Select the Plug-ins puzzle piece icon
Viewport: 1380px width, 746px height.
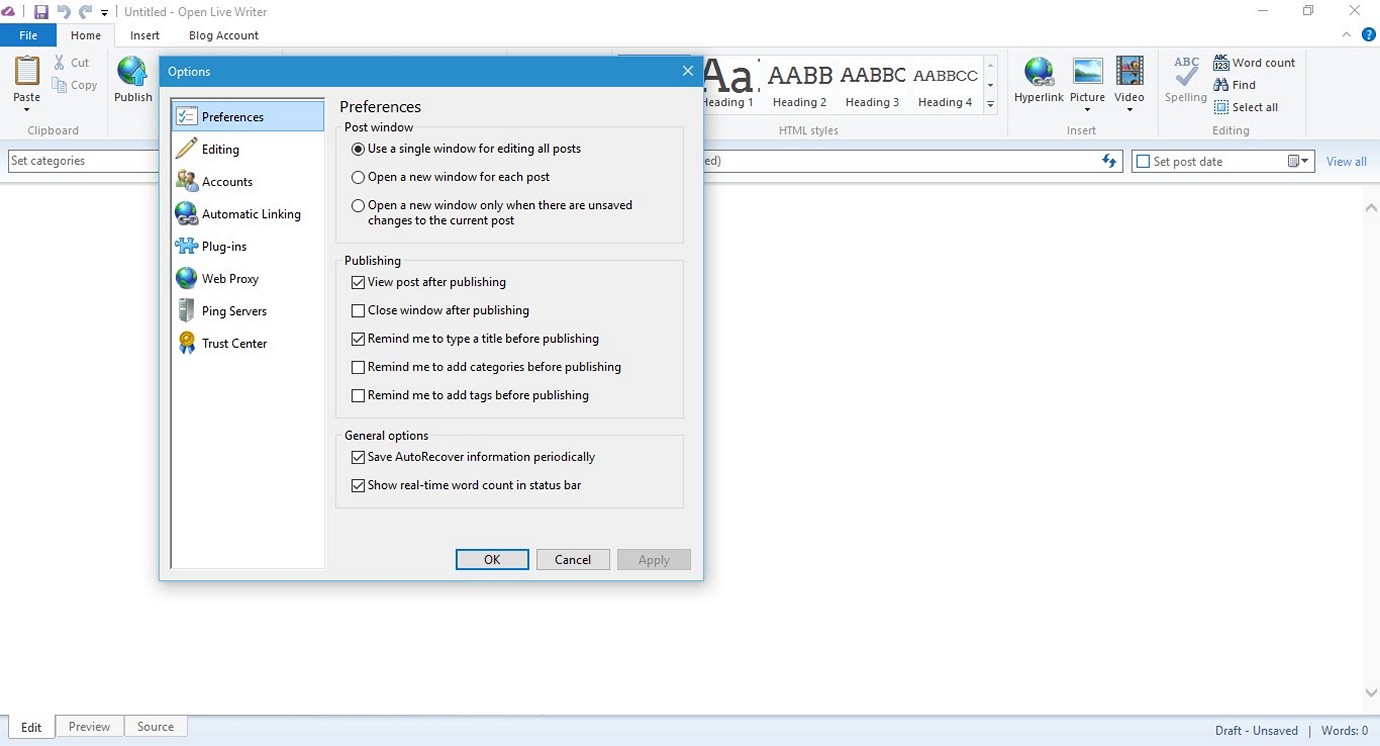[186, 246]
